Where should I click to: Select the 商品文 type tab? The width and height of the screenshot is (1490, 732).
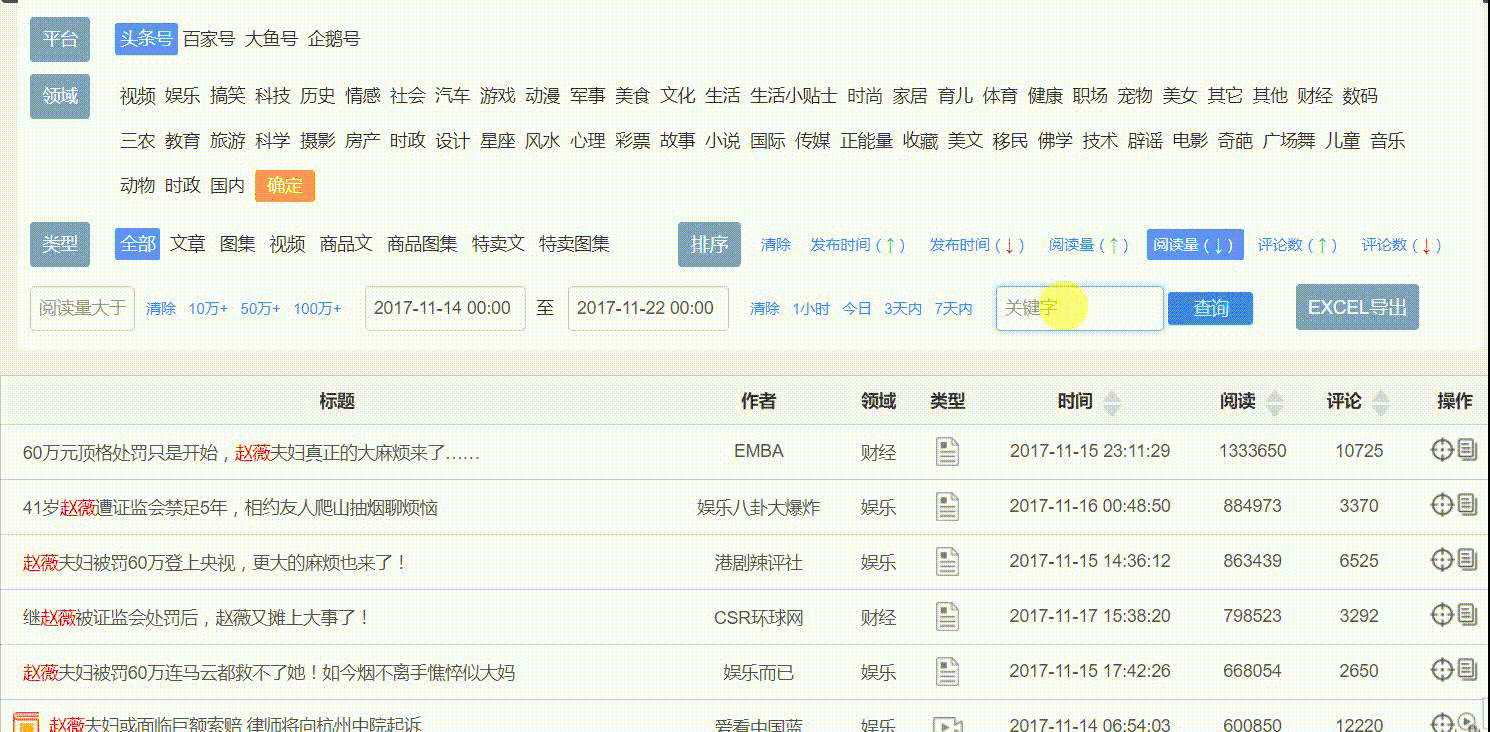(x=347, y=243)
